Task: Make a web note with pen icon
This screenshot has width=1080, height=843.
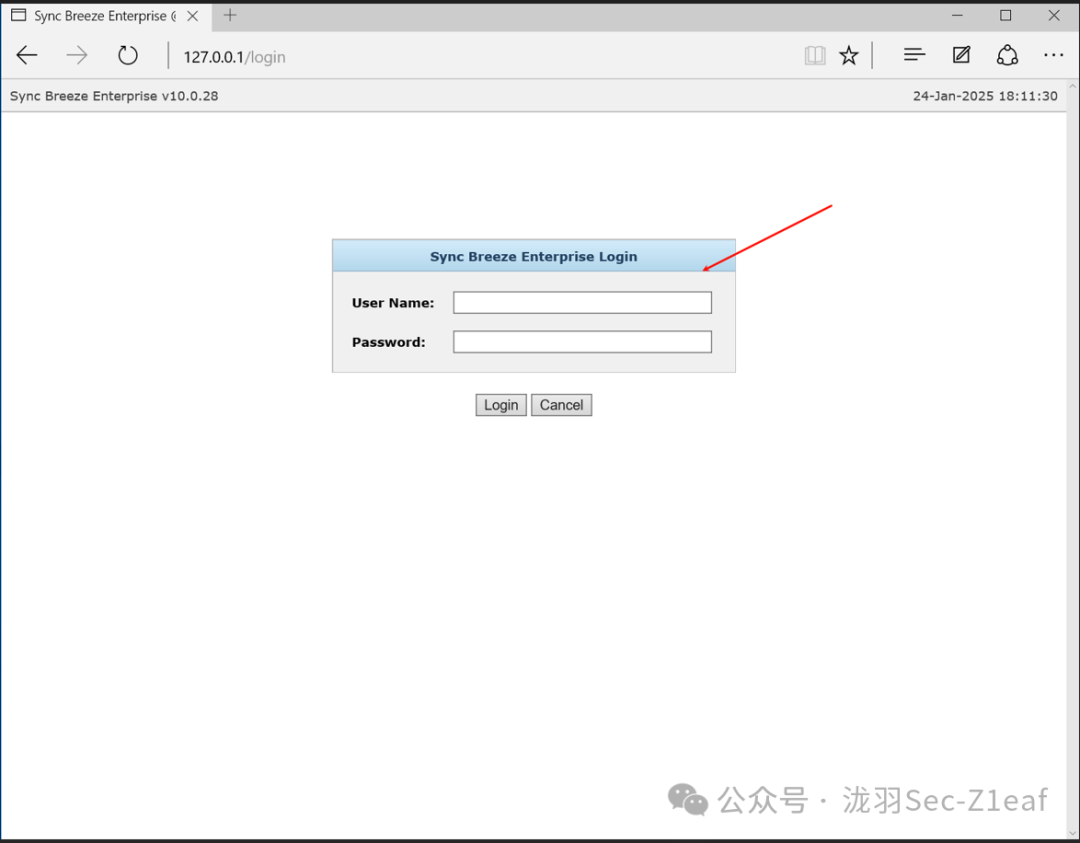Action: [962, 54]
